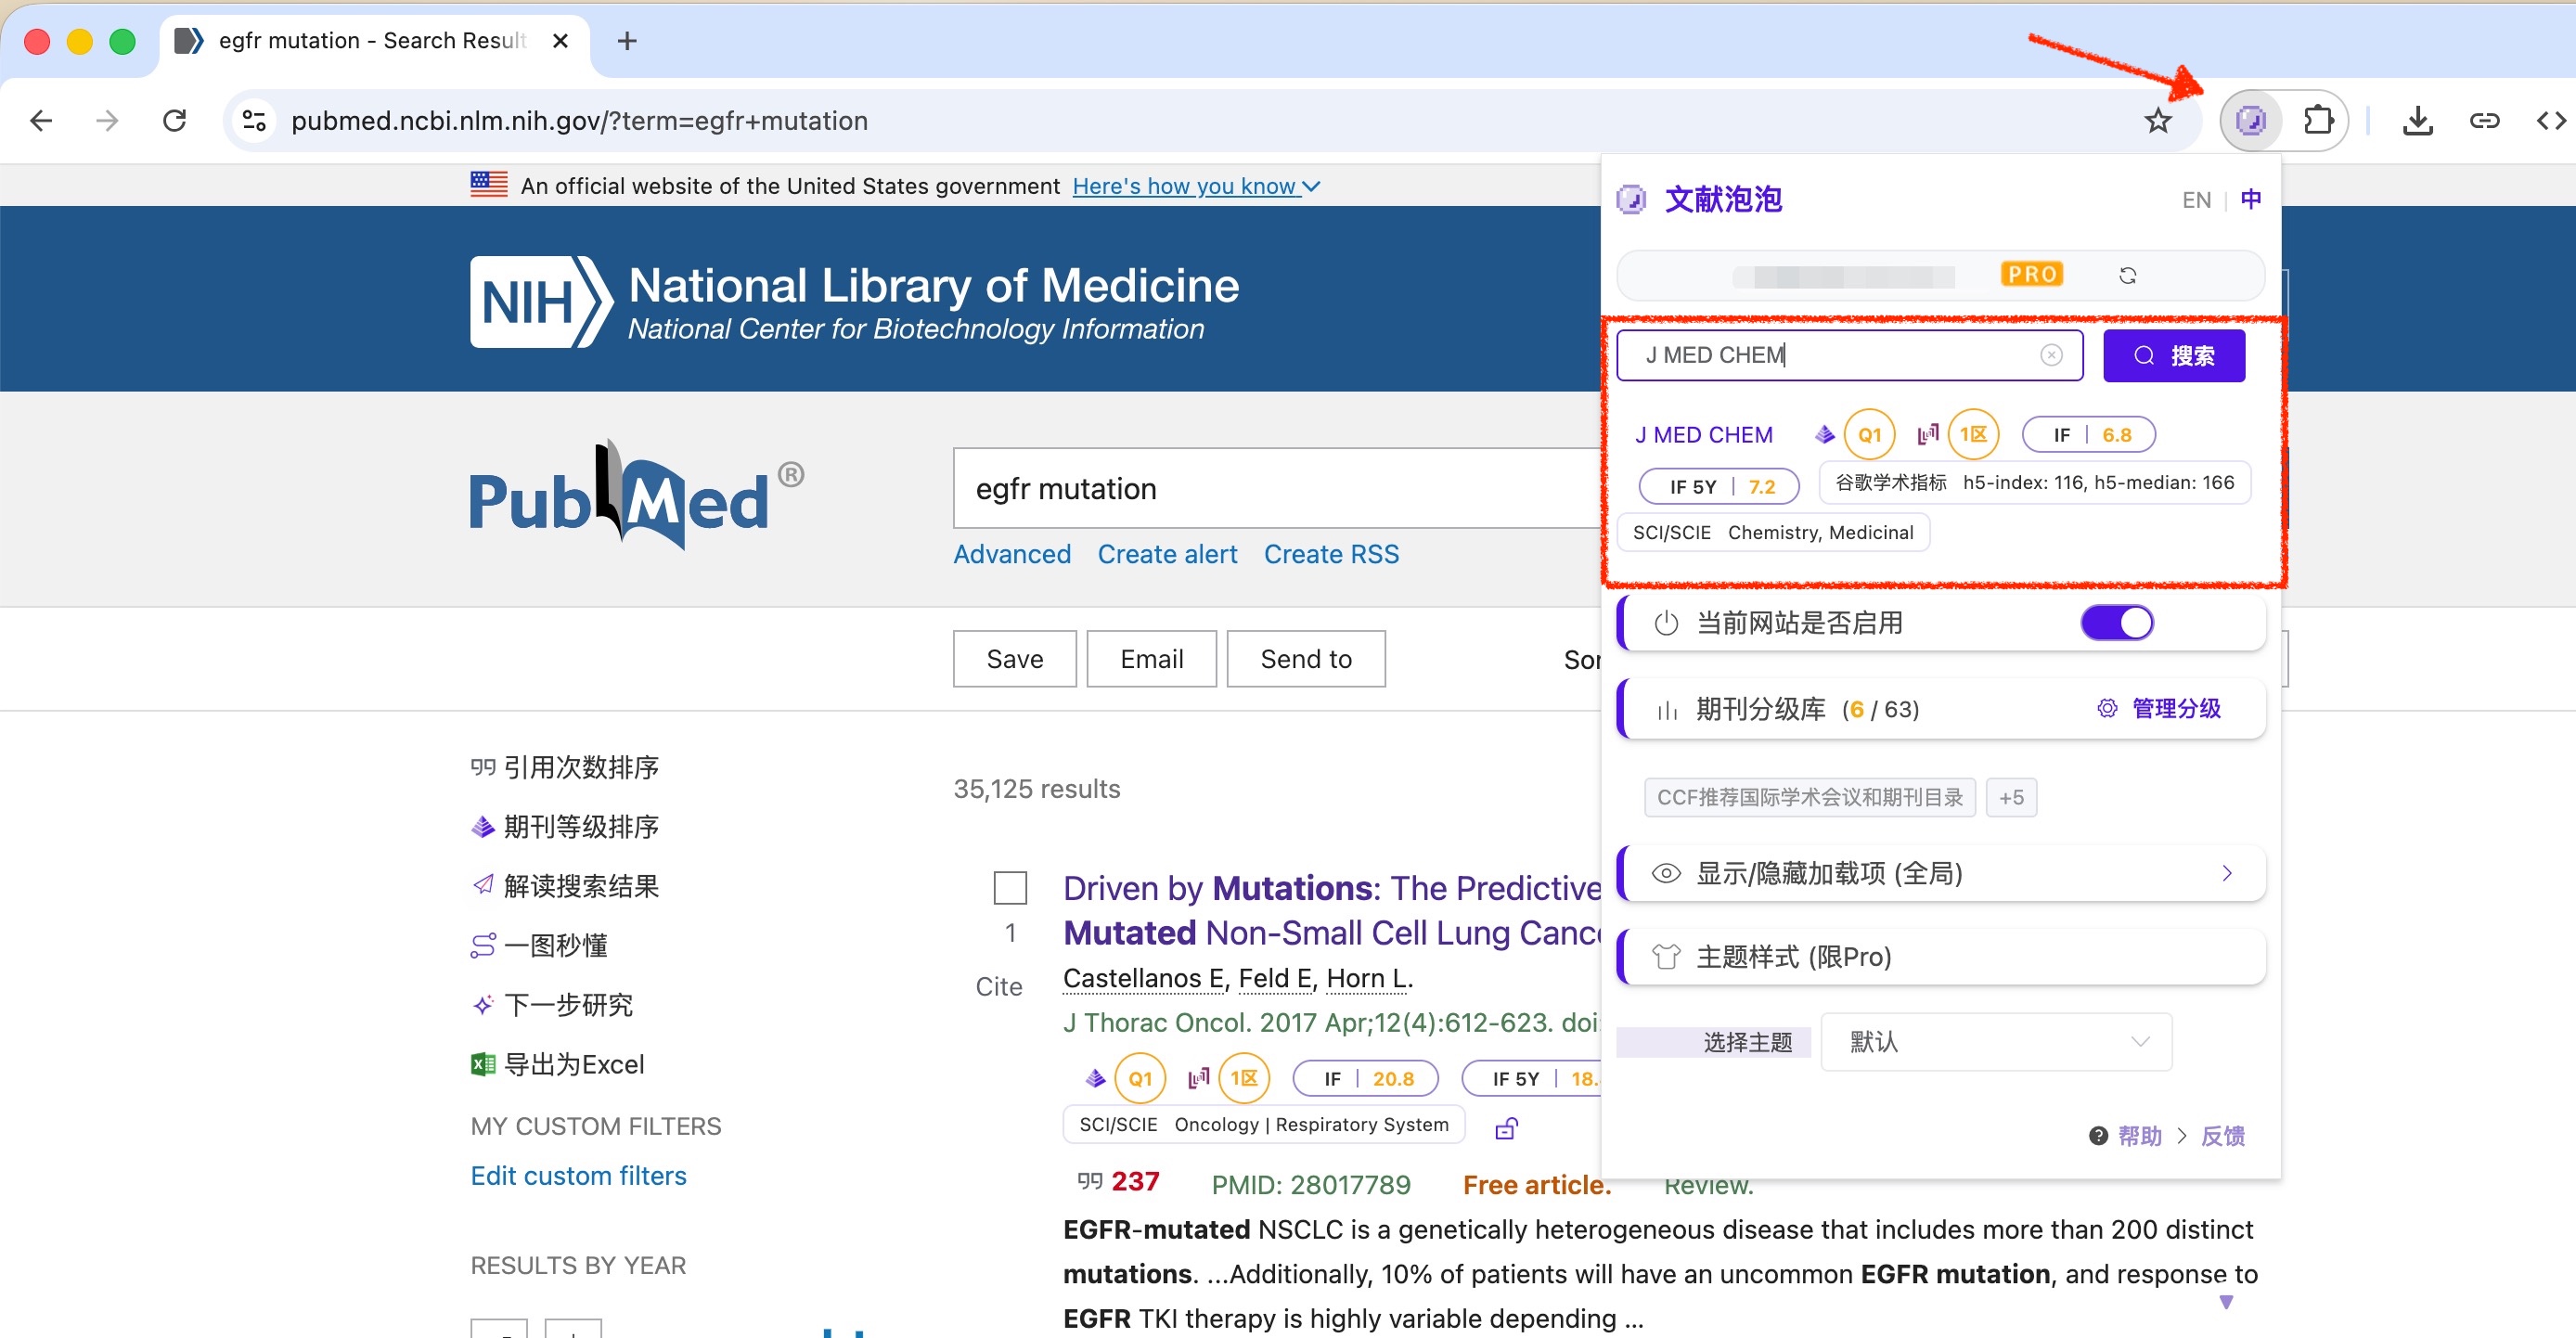Click into the egfr mutation search box
Image resolution: width=2576 pixels, height=1338 pixels.
(1270, 489)
